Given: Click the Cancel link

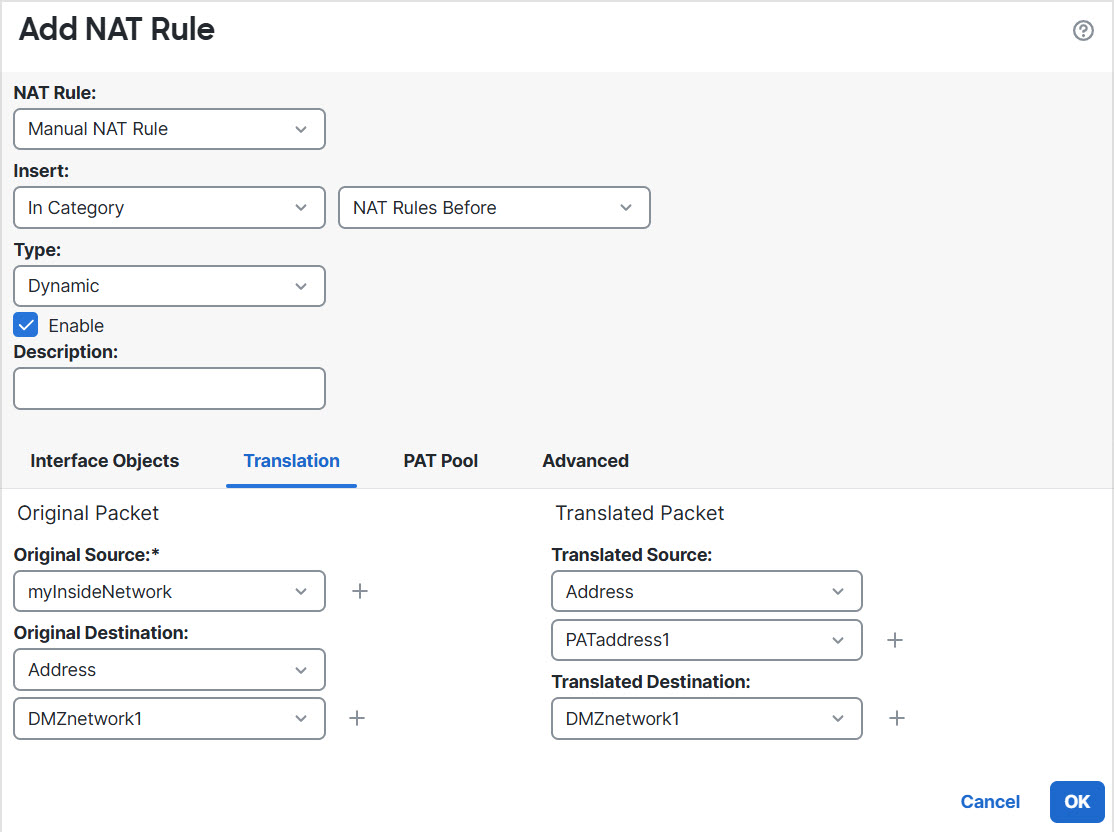Looking at the screenshot, I should (x=990, y=802).
